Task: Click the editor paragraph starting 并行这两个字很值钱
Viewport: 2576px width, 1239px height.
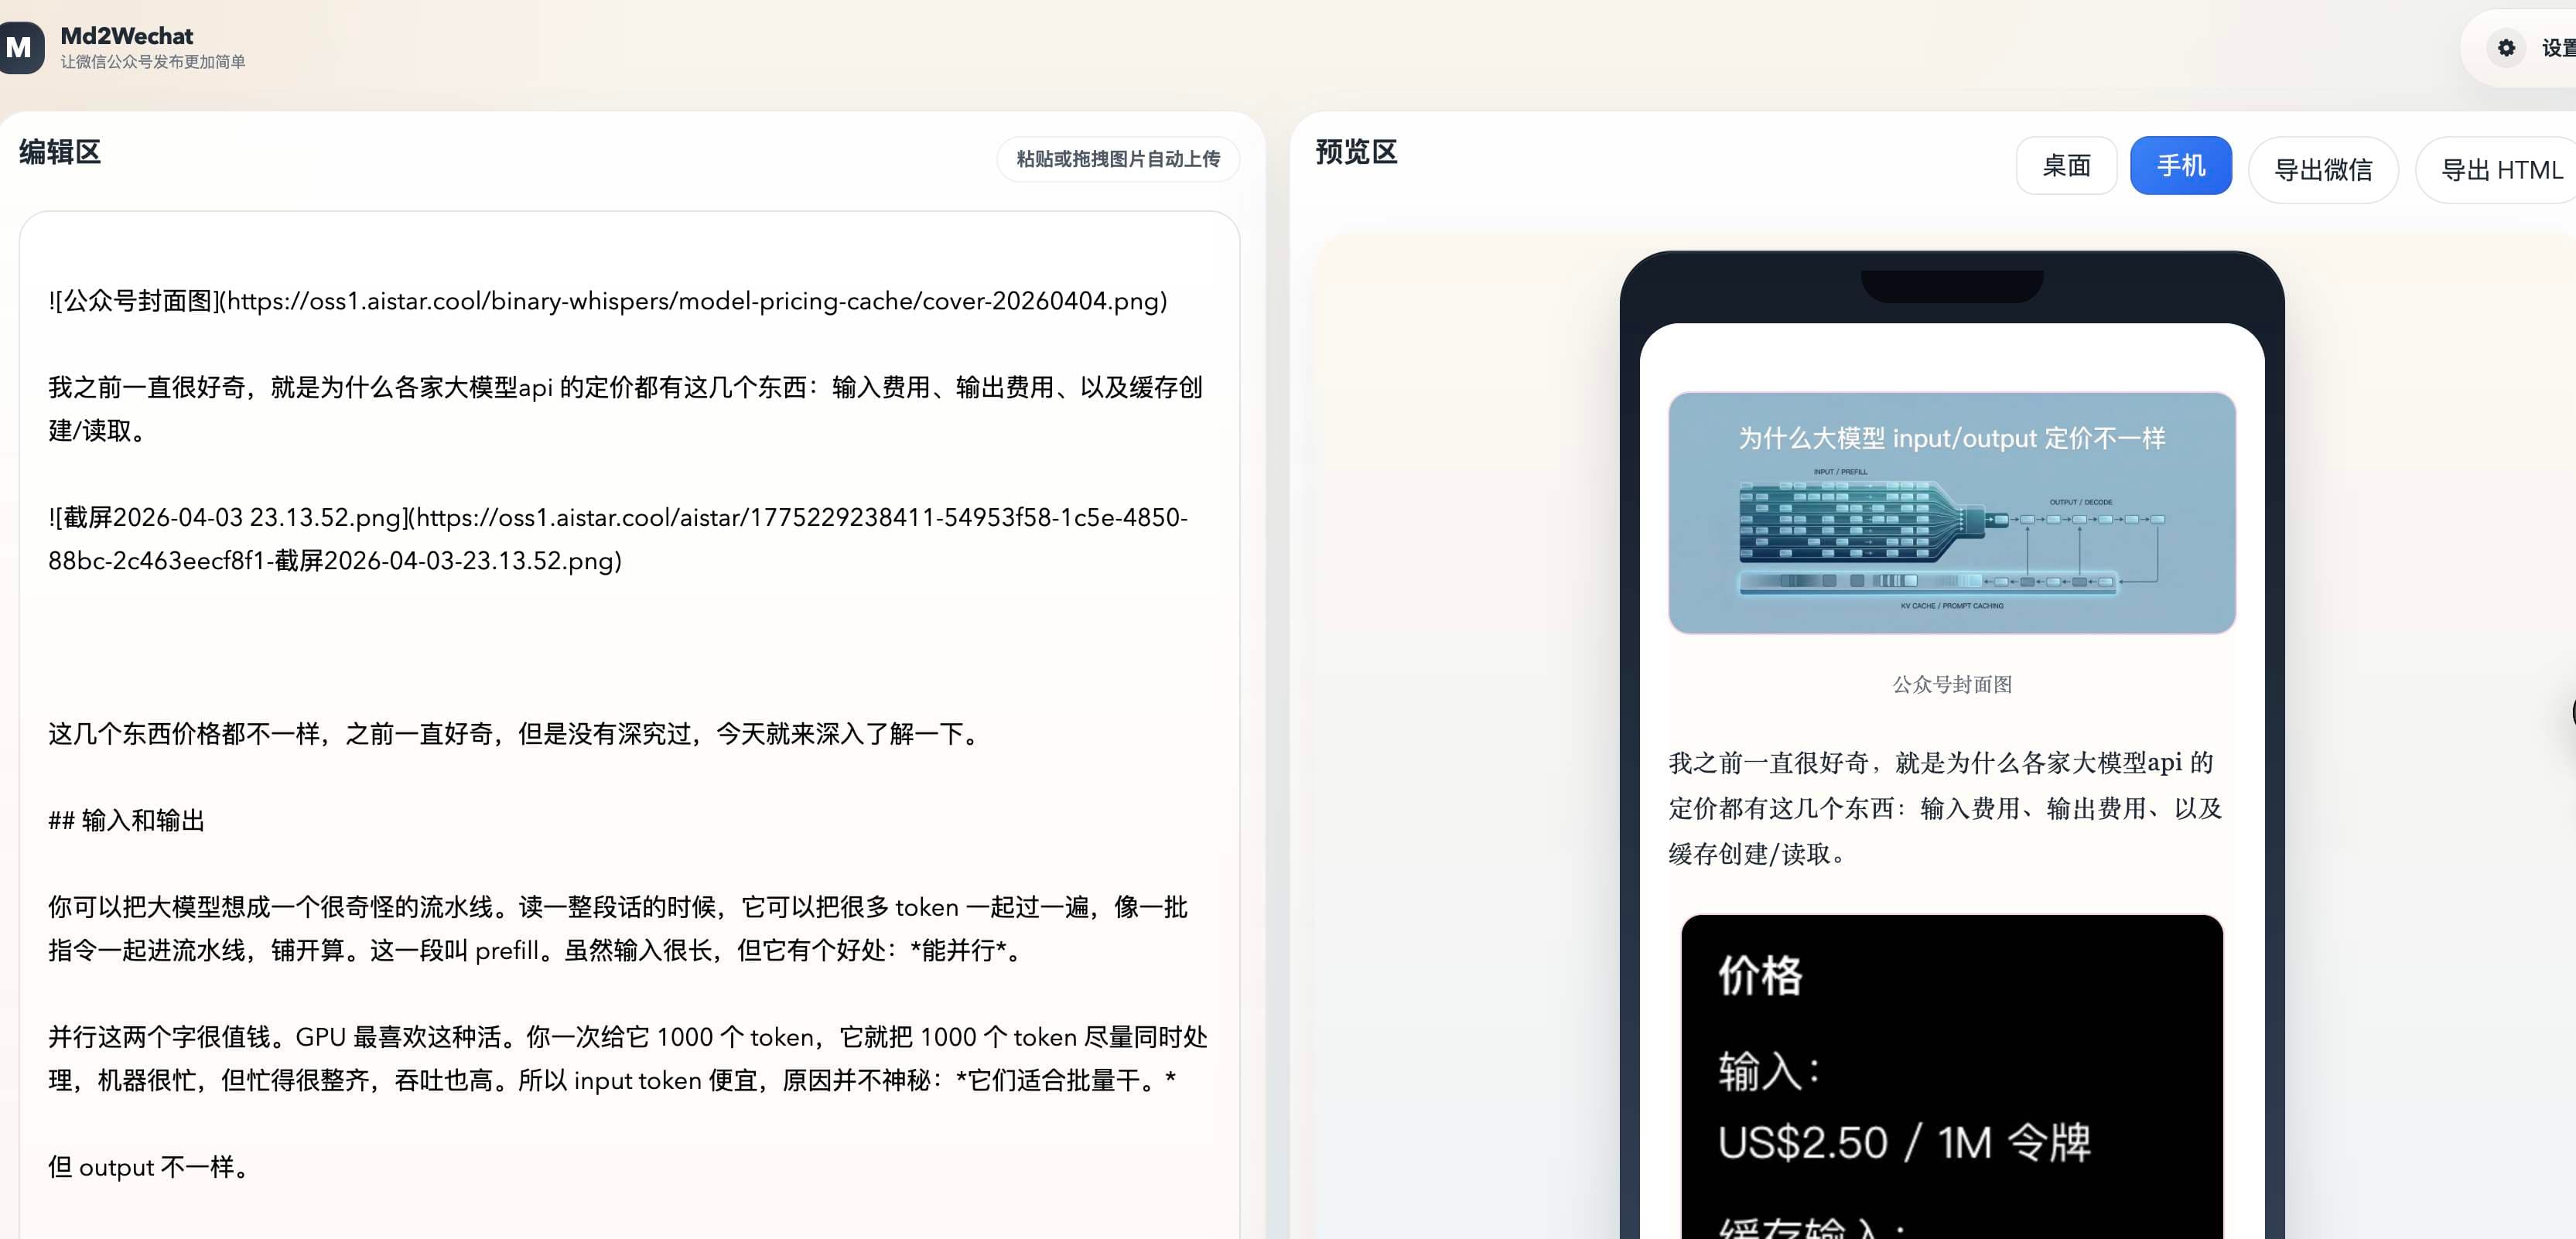Action: [x=628, y=1058]
